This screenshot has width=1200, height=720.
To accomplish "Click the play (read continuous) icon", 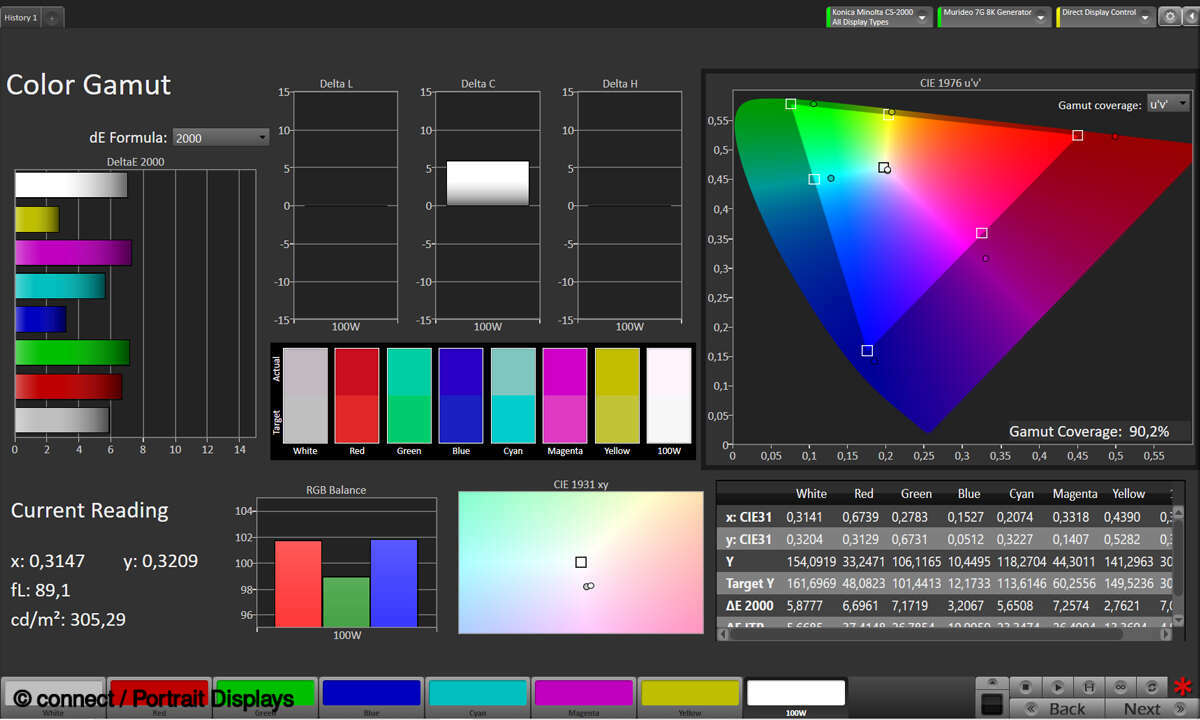I will (x=1057, y=687).
